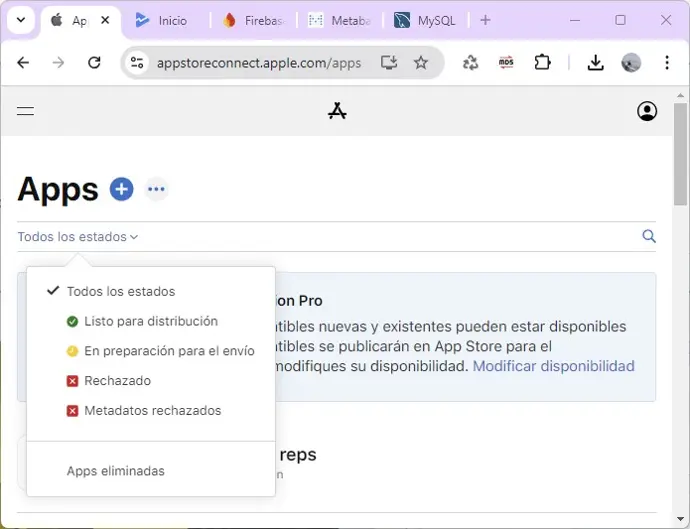Switch to the Metabase tab
This screenshot has height=529, width=690.
(340, 20)
